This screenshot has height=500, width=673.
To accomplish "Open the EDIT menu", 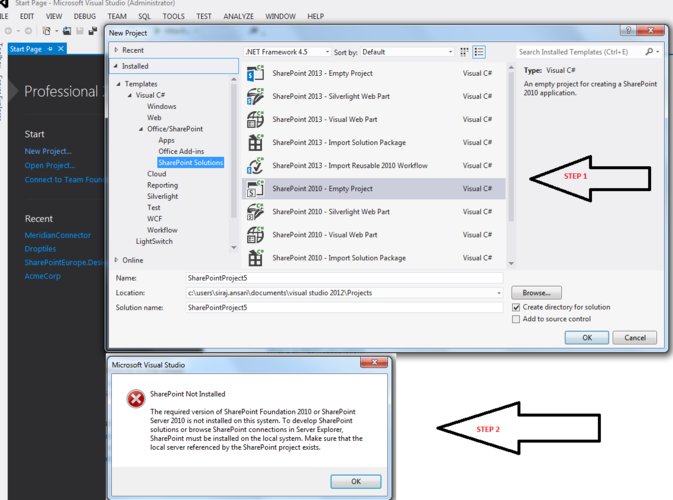I will click(27, 16).
